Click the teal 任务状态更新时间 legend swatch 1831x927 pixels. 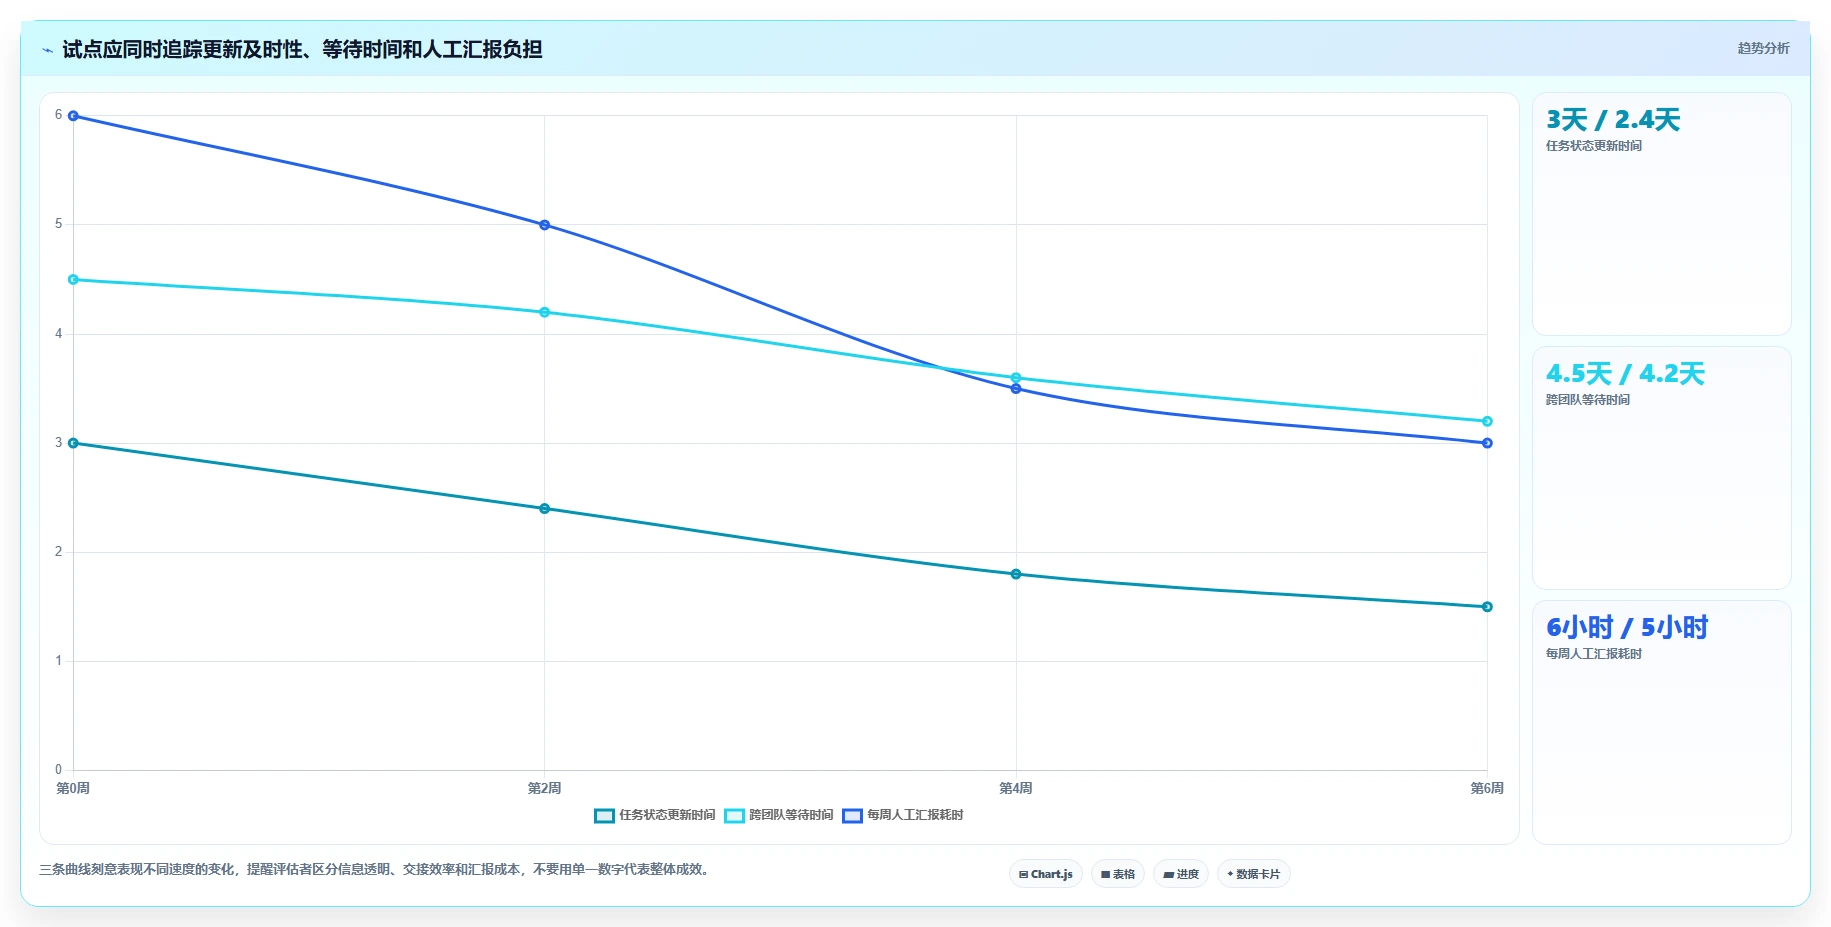click(x=604, y=816)
